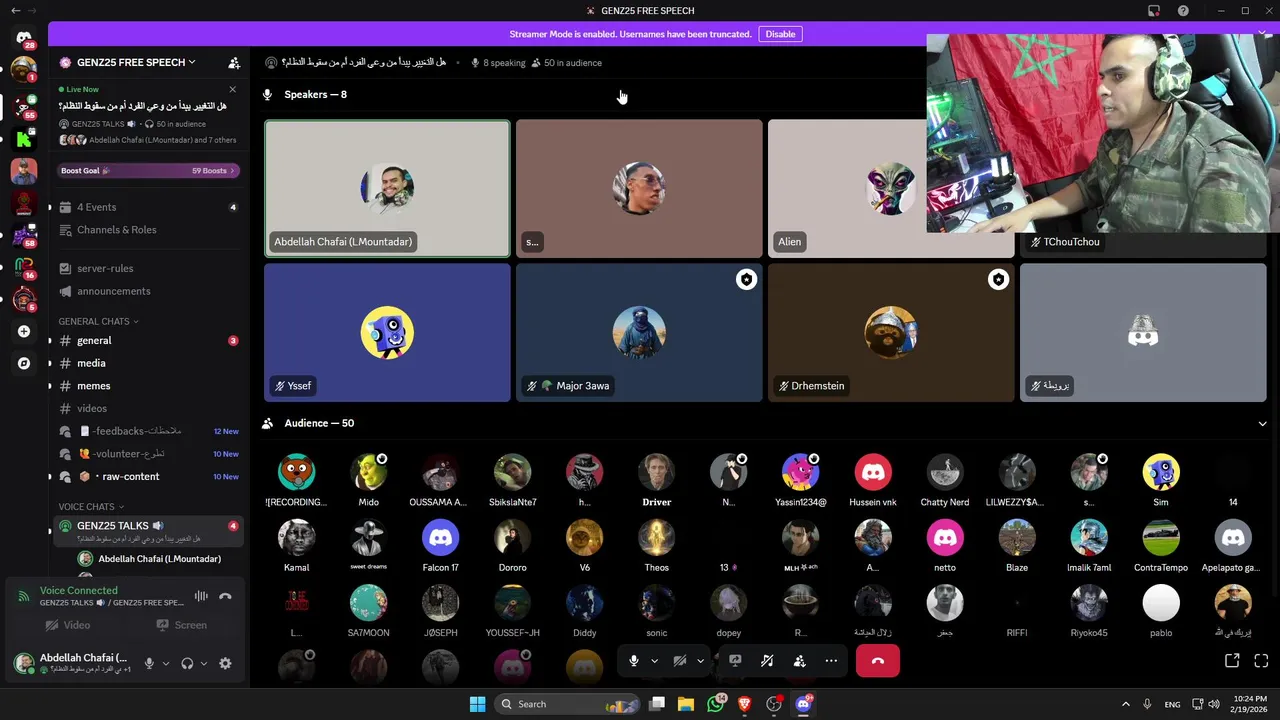Screen dimensions: 1280x720
Task: Collapse the VOICE CHATS category
Action: pyautogui.click(x=91, y=507)
